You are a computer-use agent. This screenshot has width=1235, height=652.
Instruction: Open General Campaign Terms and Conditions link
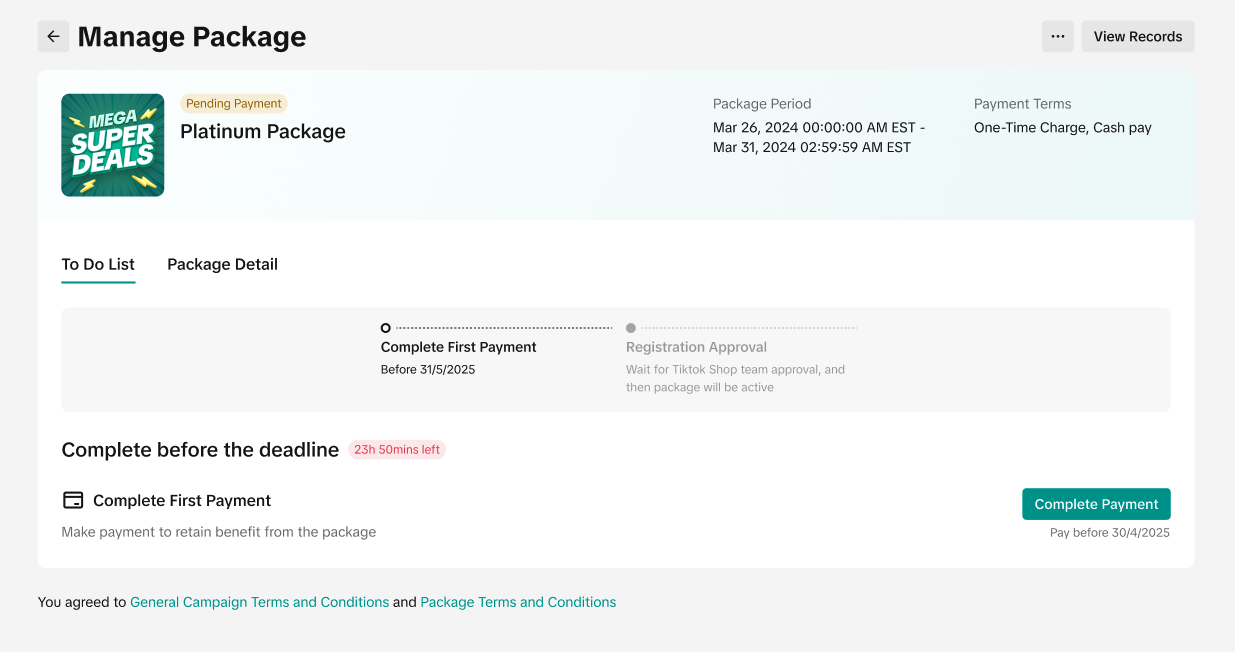(x=259, y=602)
